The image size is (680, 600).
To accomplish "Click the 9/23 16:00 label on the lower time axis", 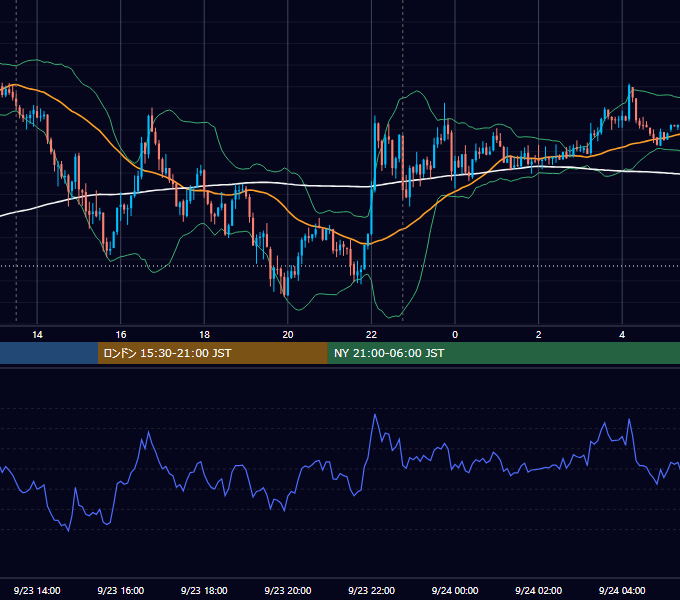I will [121, 590].
